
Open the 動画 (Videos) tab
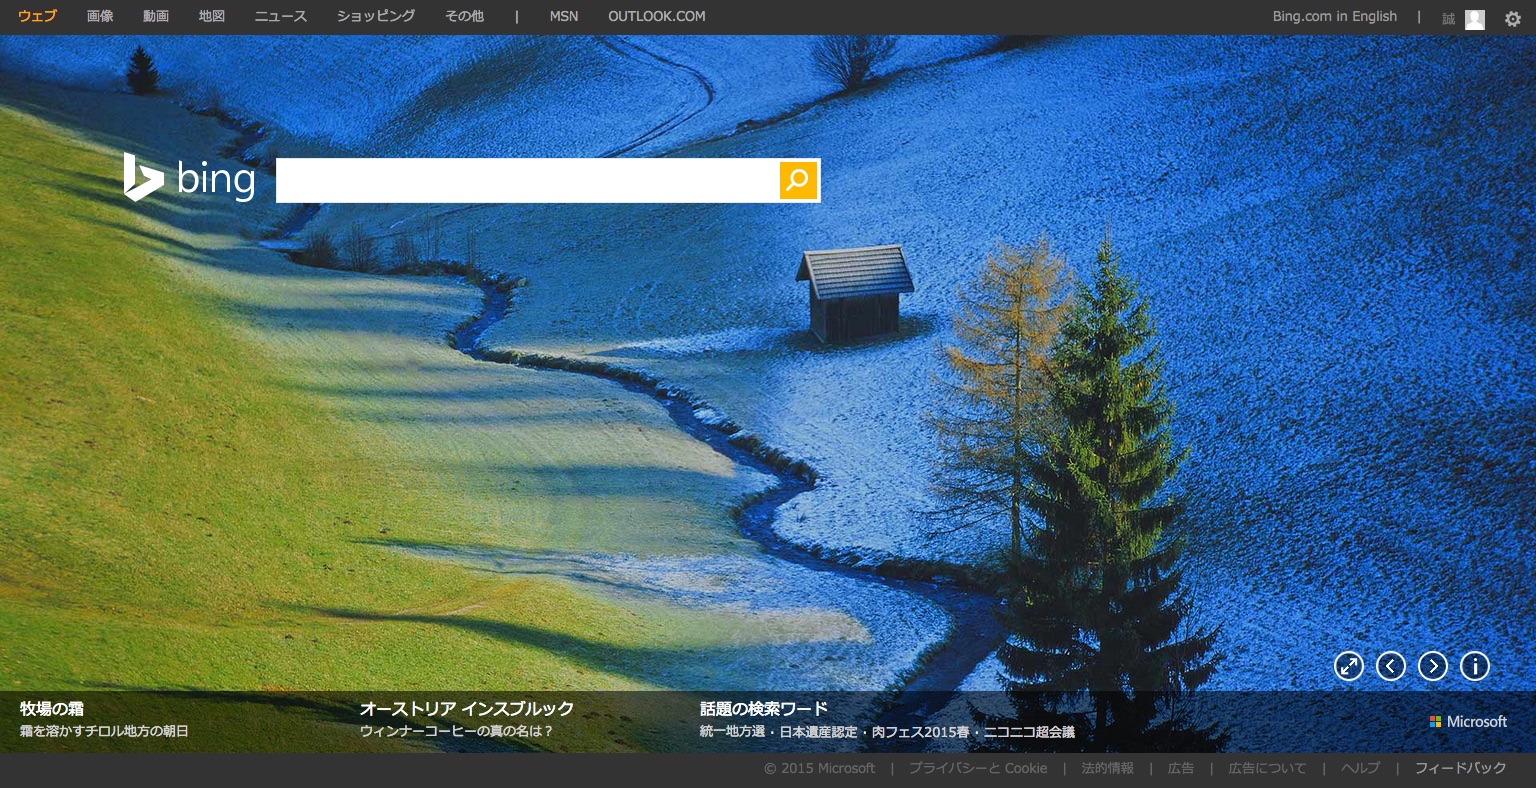pyautogui.click(x=156, y=16)
